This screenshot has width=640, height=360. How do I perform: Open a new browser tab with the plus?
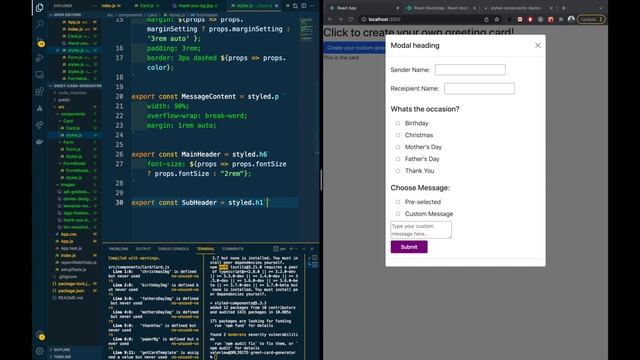[x=564, y=8]
